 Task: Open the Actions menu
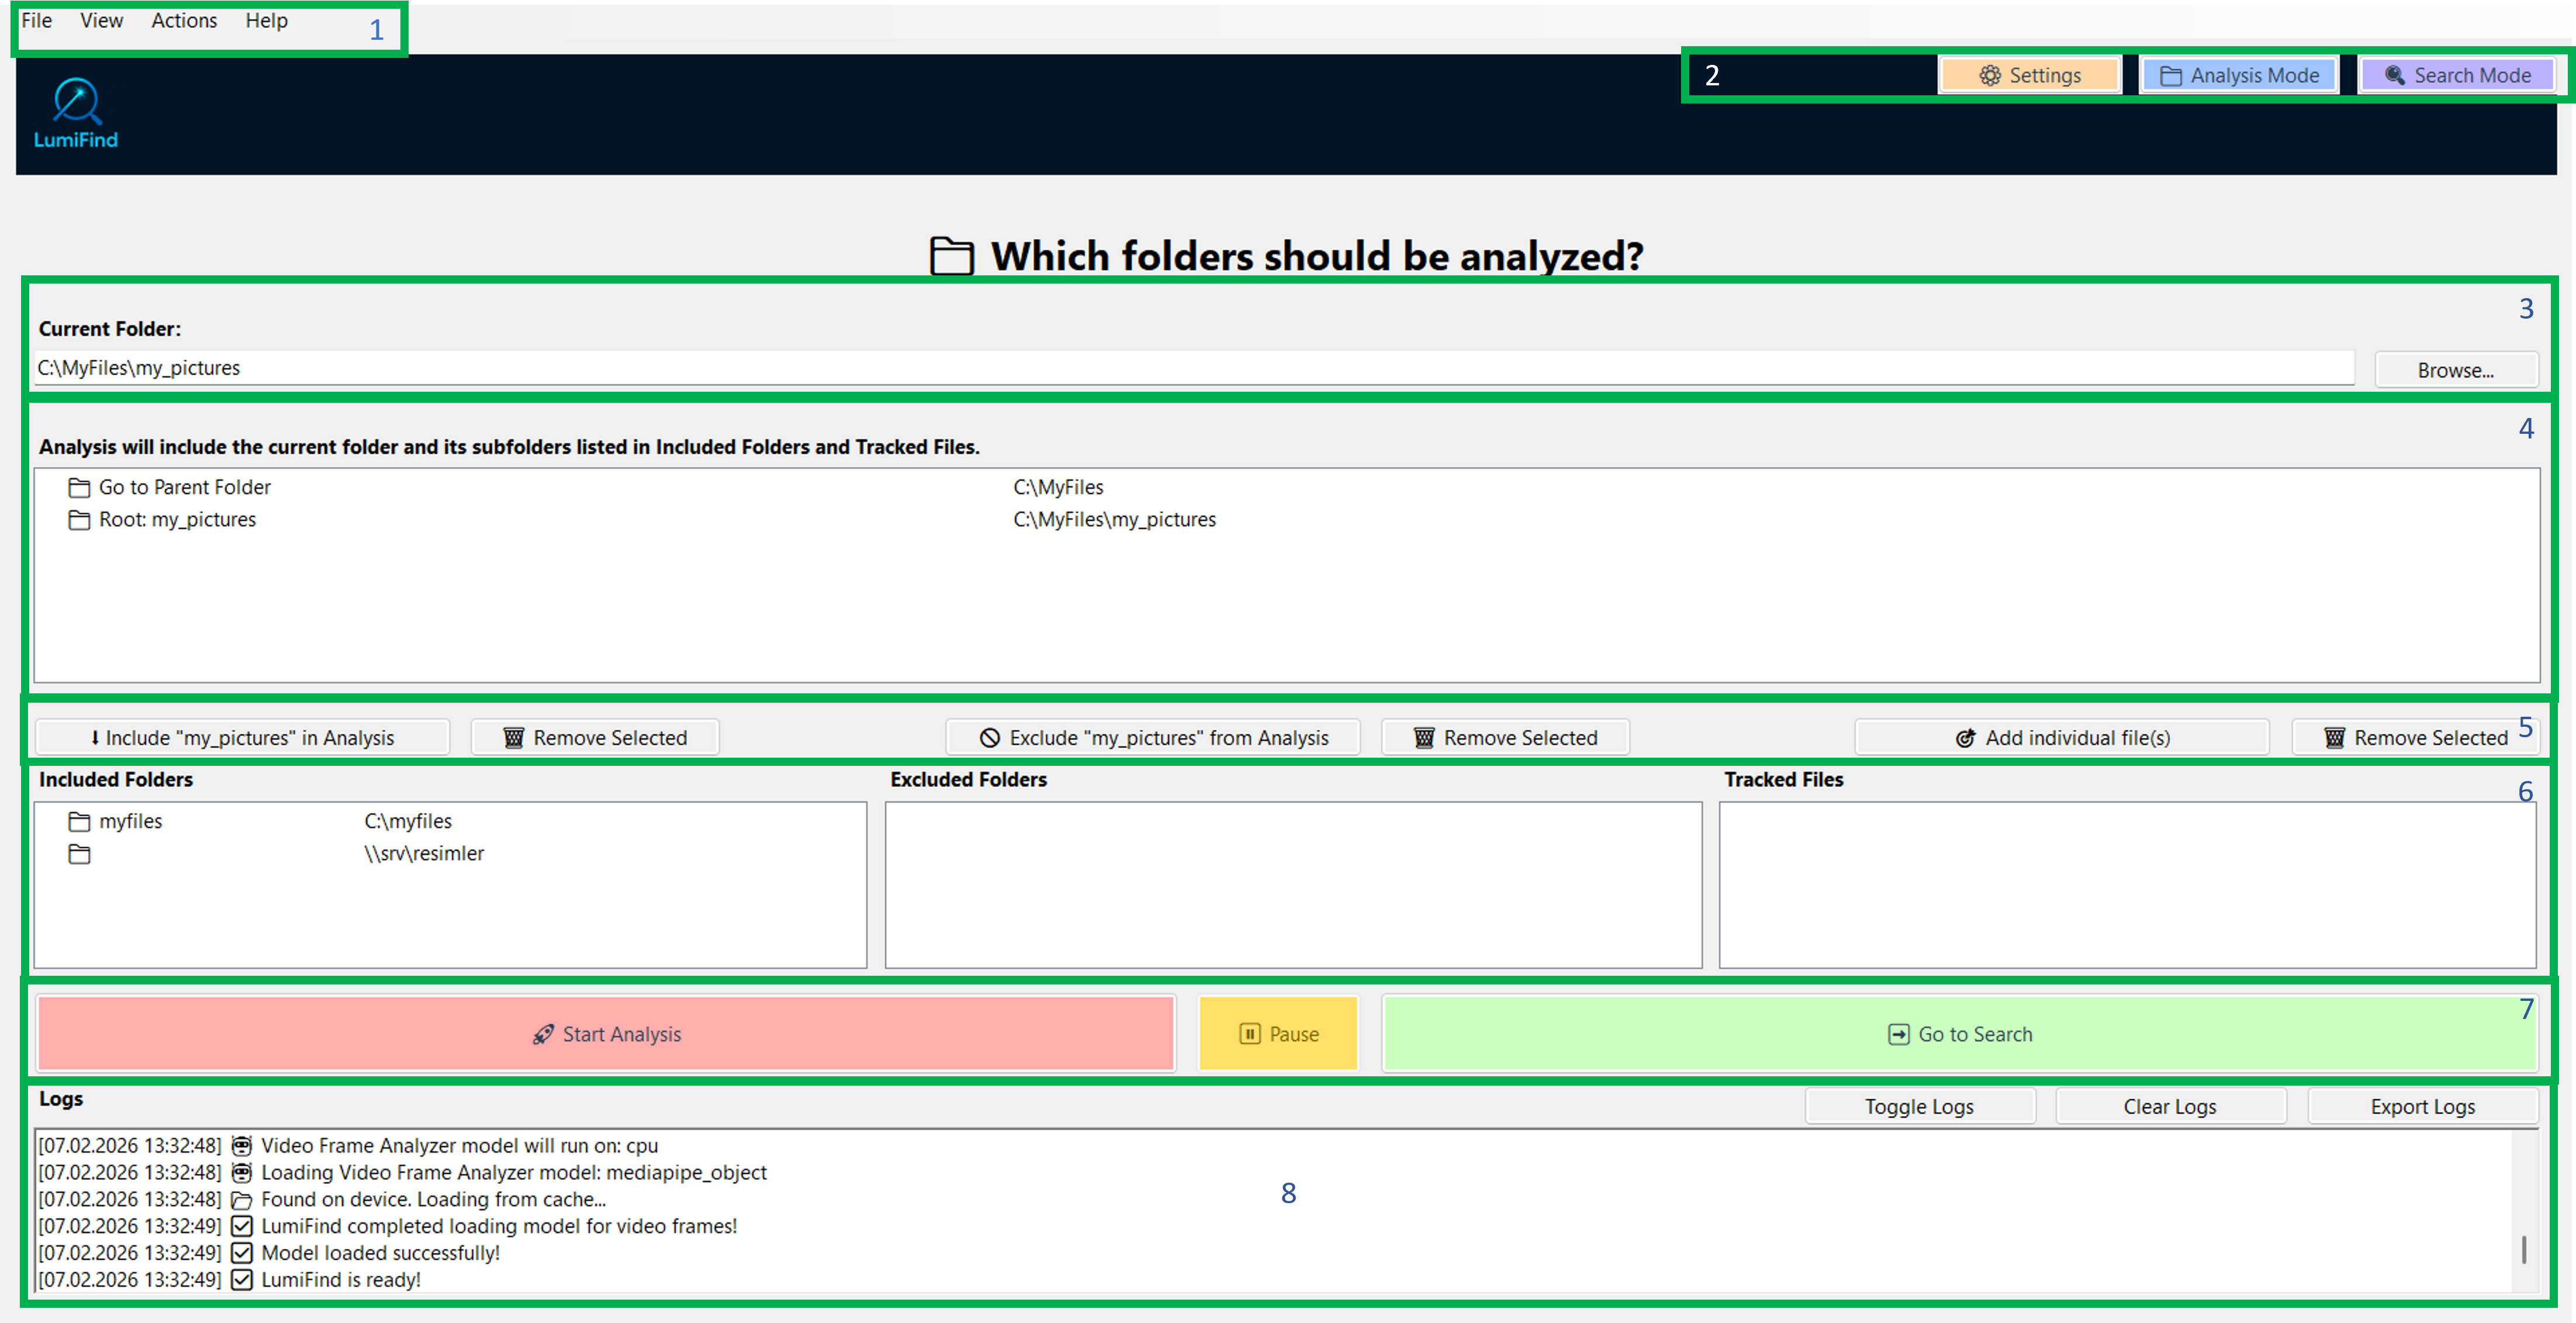coord(184,20)
